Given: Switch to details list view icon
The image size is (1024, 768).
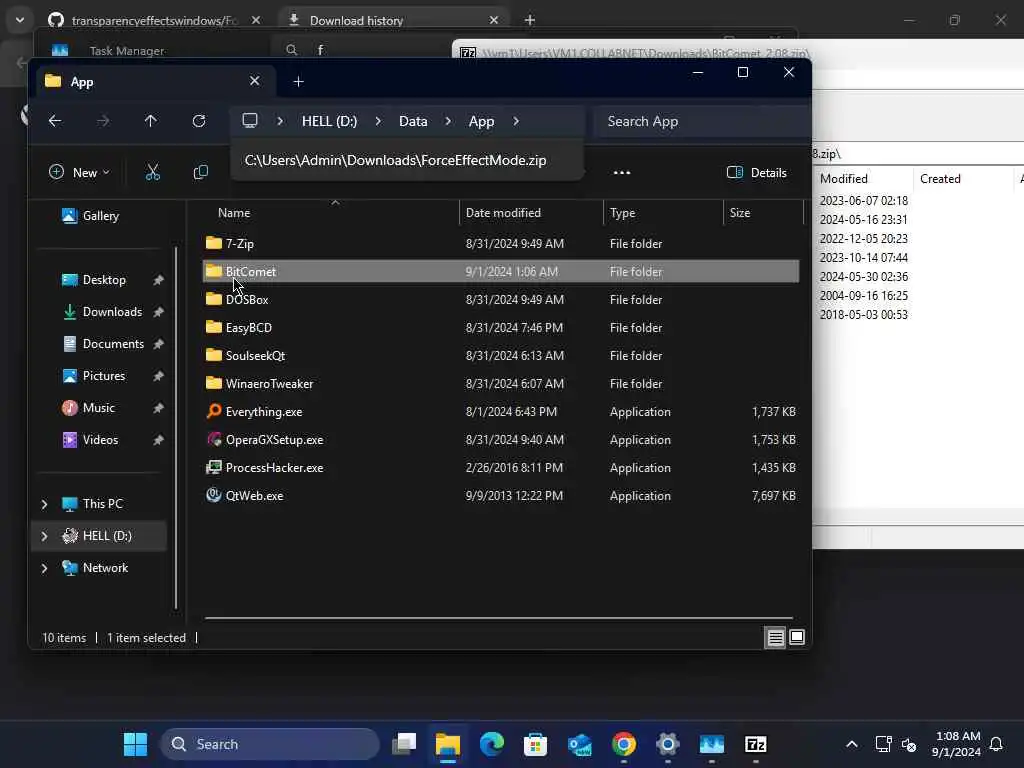Looking at the screenshot, I should point(775,637).
